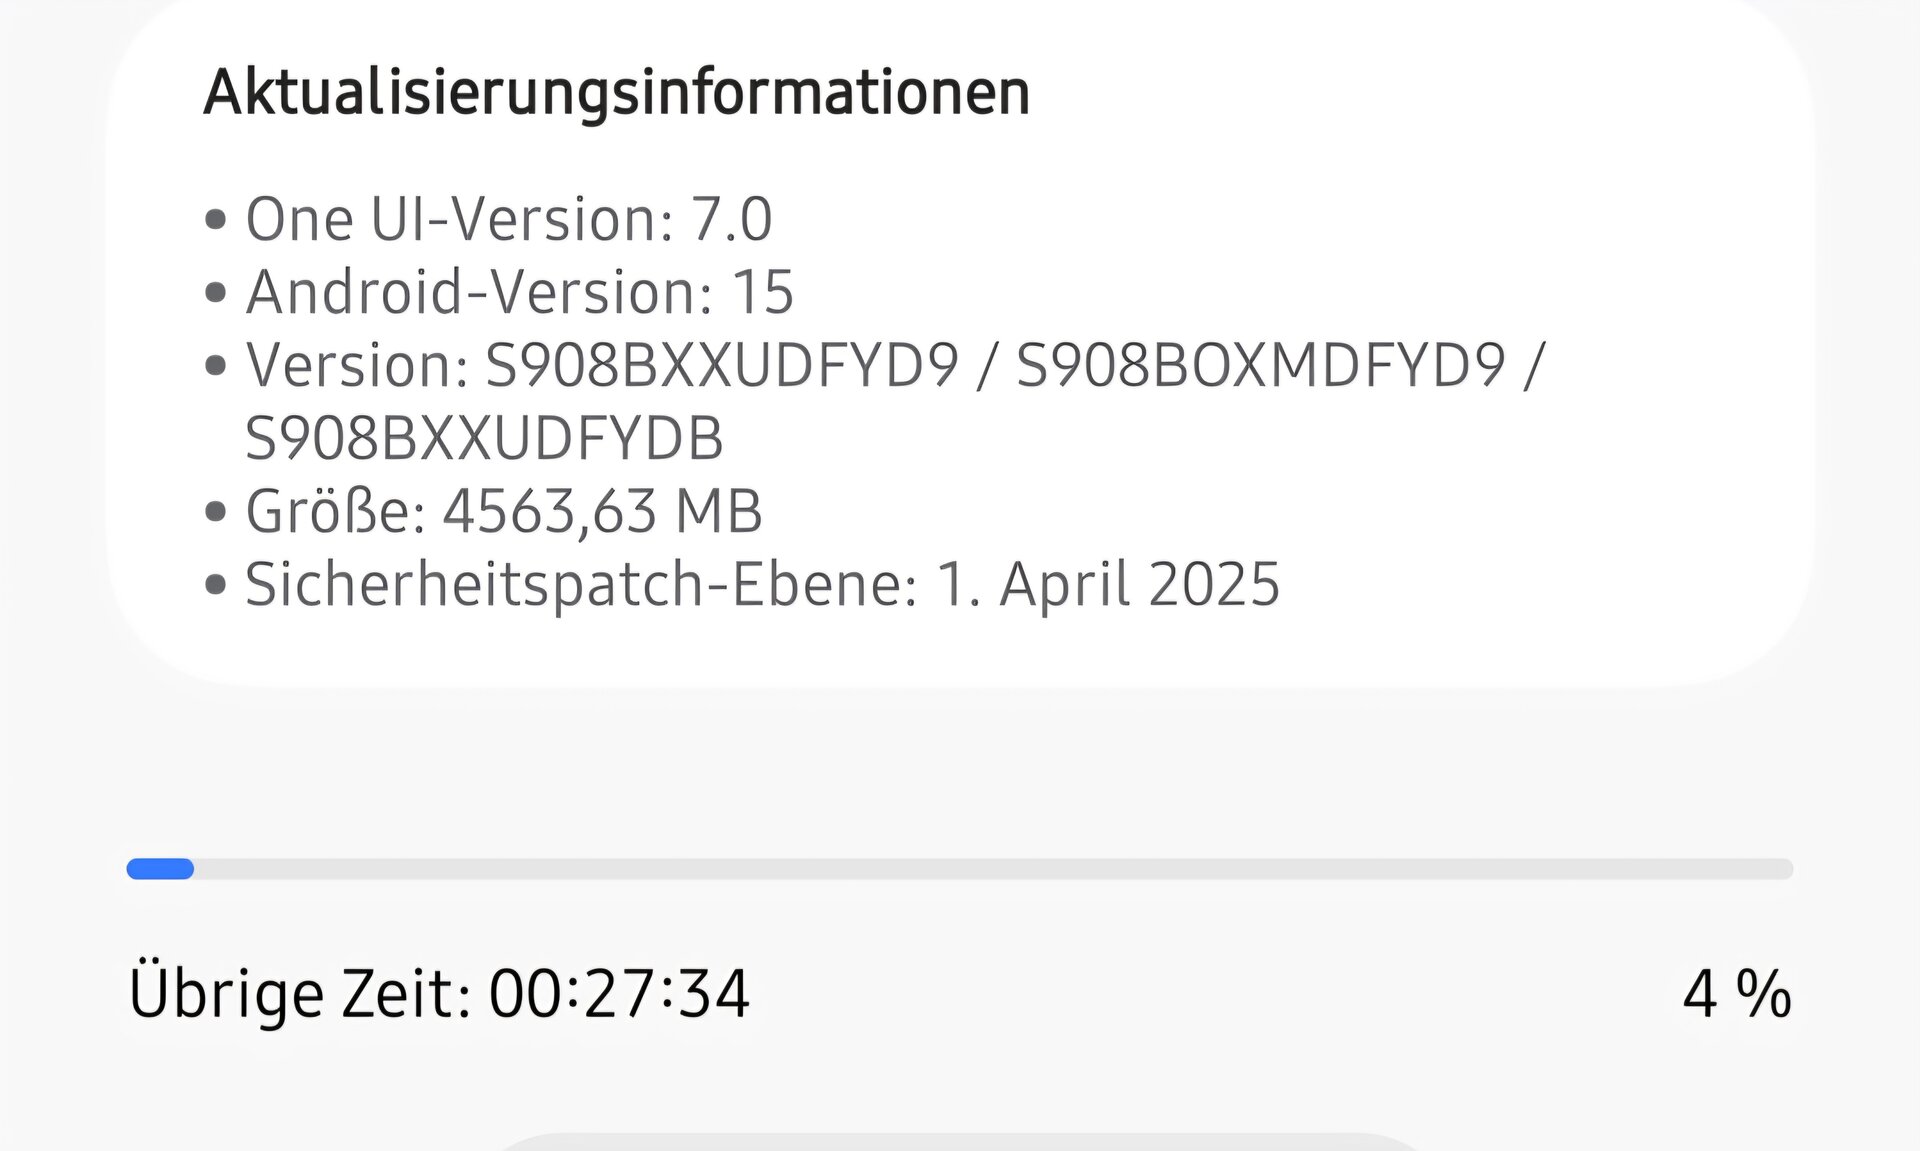Click the bullet before One UI-Version
1920x1151 pixels.
point(215,219)
